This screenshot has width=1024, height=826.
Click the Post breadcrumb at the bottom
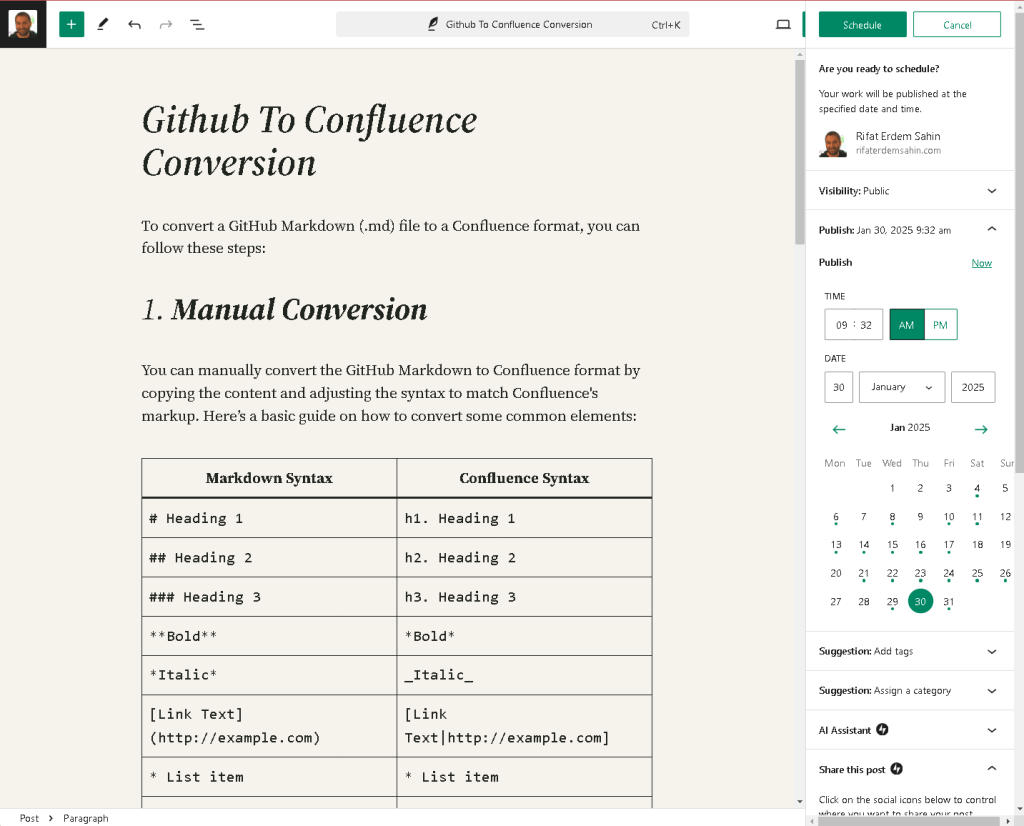click(29, 818)
